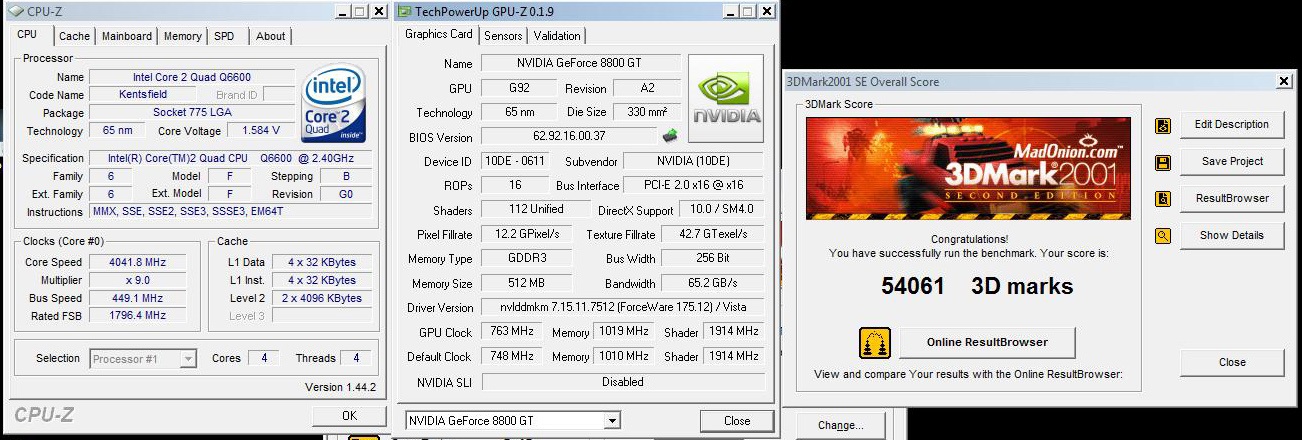Click the BIOS Version value 62.92.16.00.37
Image resolution: width=1302 pixels, height=440 pixels.
pyautogui.click(x=569, y=137)
